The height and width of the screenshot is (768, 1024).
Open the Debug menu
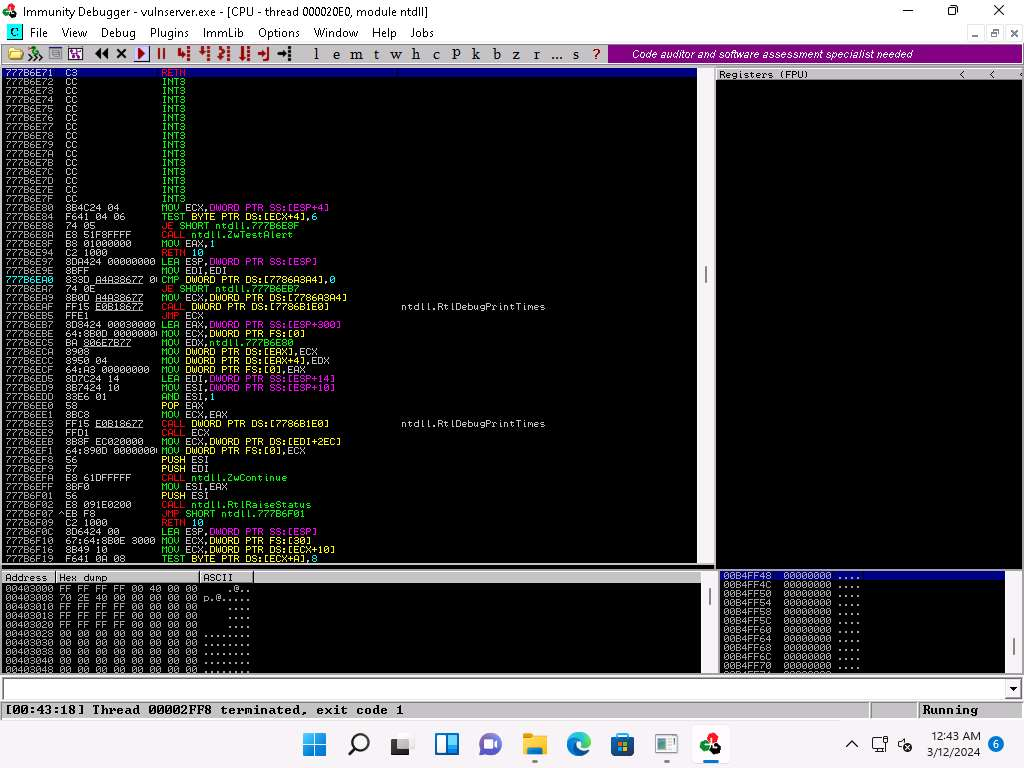click(x=118, y=33)
